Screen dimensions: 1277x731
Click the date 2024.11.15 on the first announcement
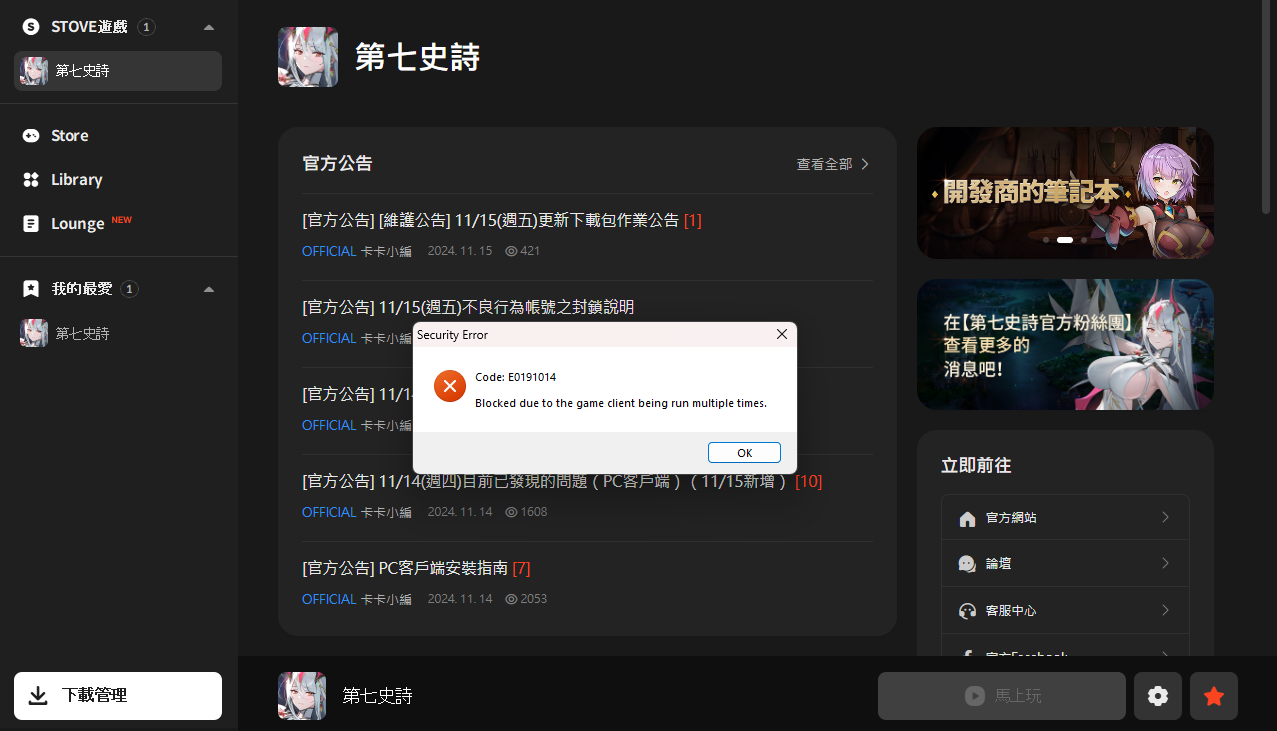pyautogui.click(x=460, y=251)
